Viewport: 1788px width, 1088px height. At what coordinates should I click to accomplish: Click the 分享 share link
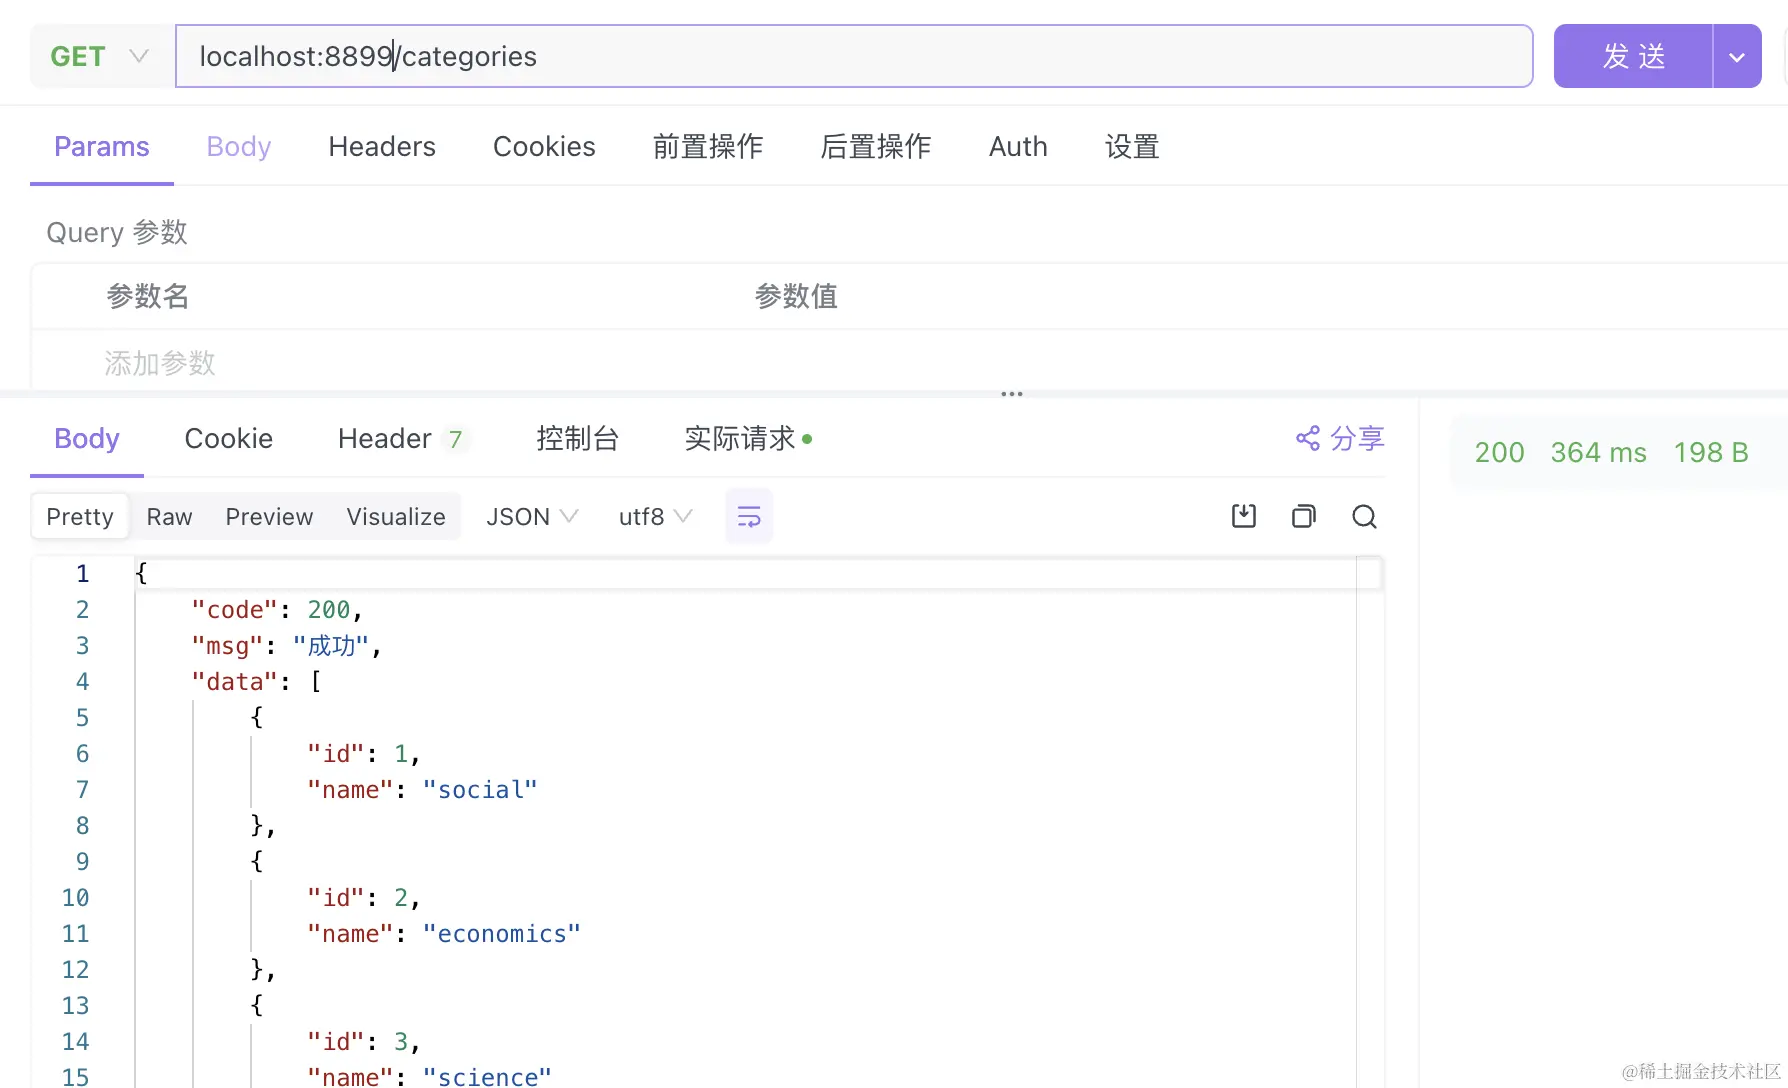coord(1340,438)
